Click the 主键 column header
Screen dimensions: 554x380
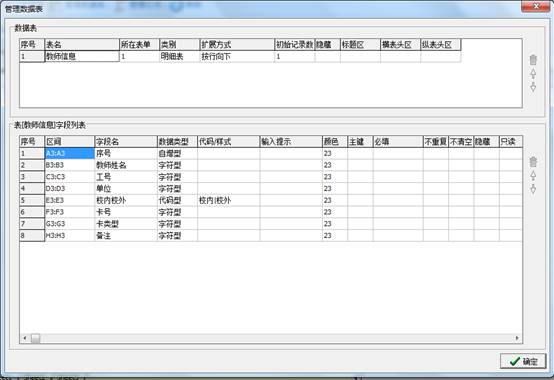(360, 142)
